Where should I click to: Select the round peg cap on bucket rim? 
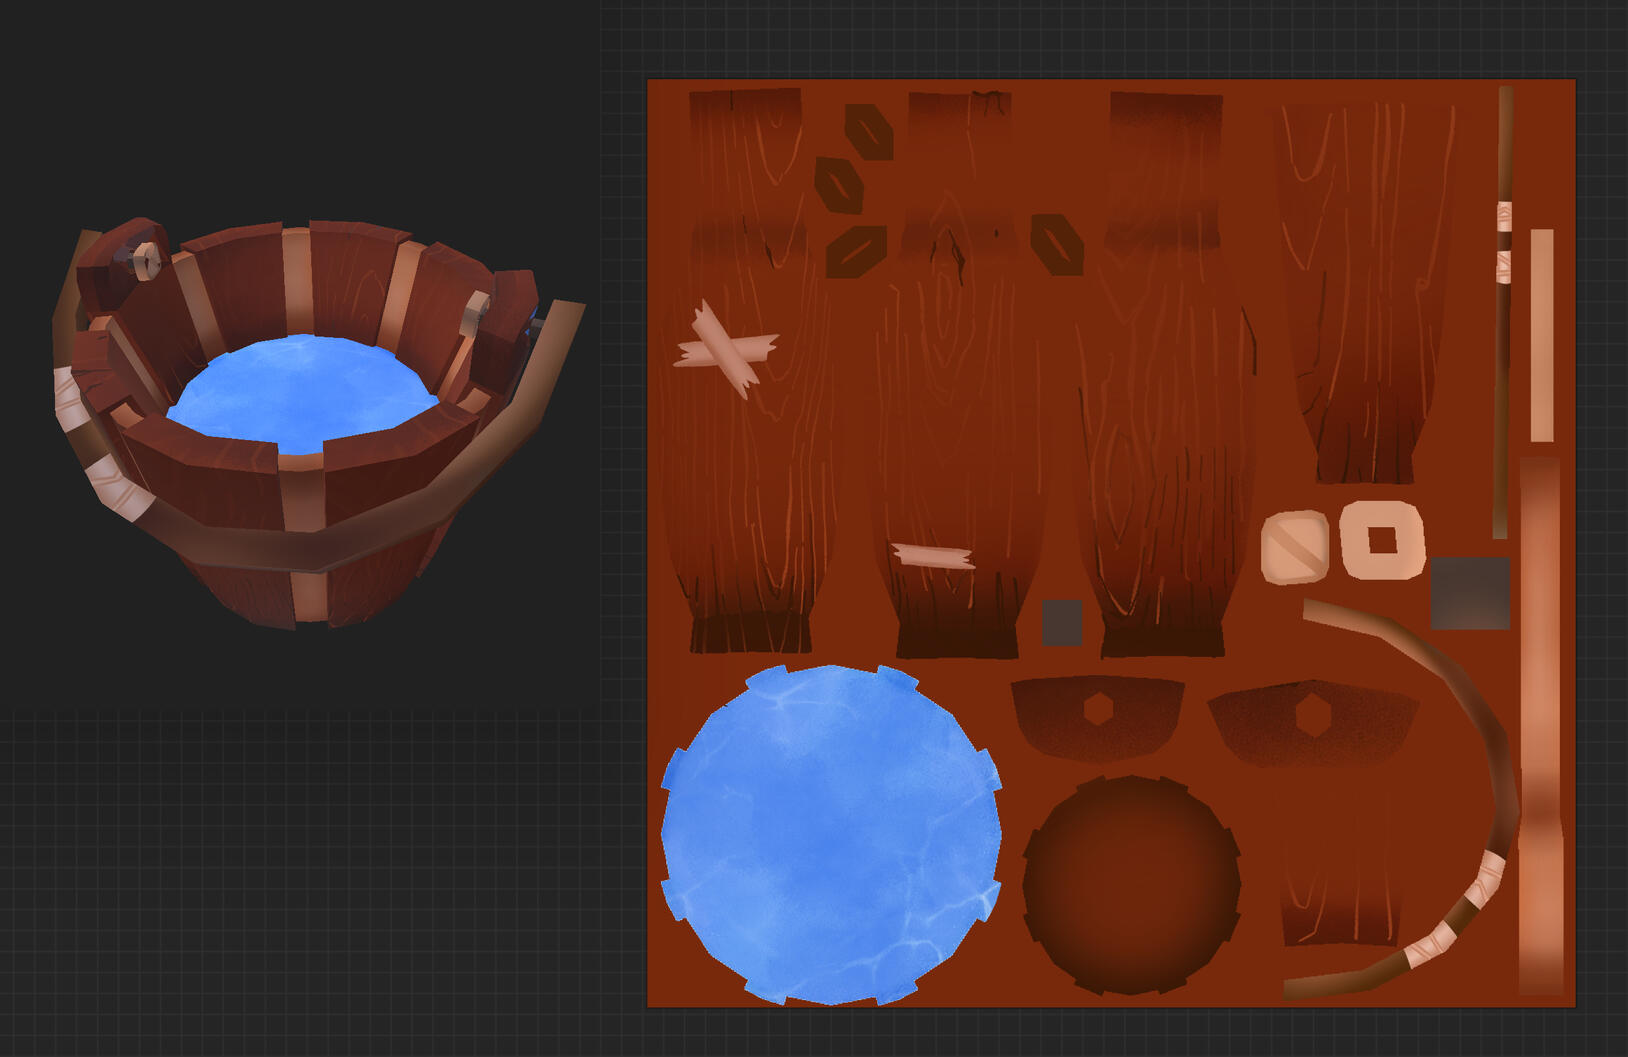tap(146, 260)
